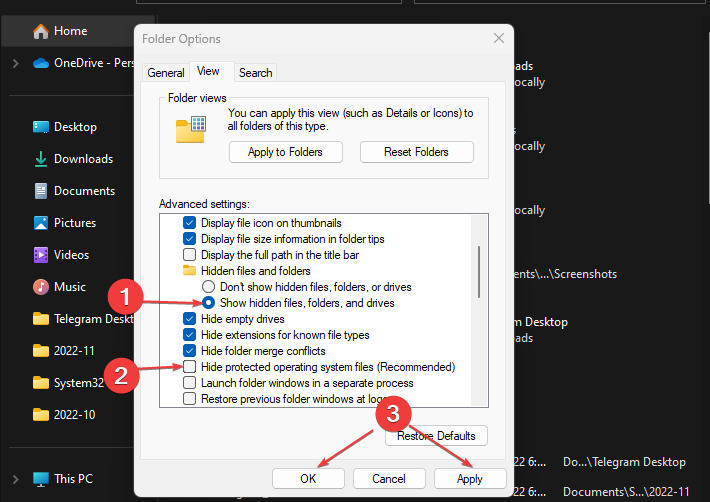
Task: Click the Folder views icon in dialog
Action: [191, 129]
